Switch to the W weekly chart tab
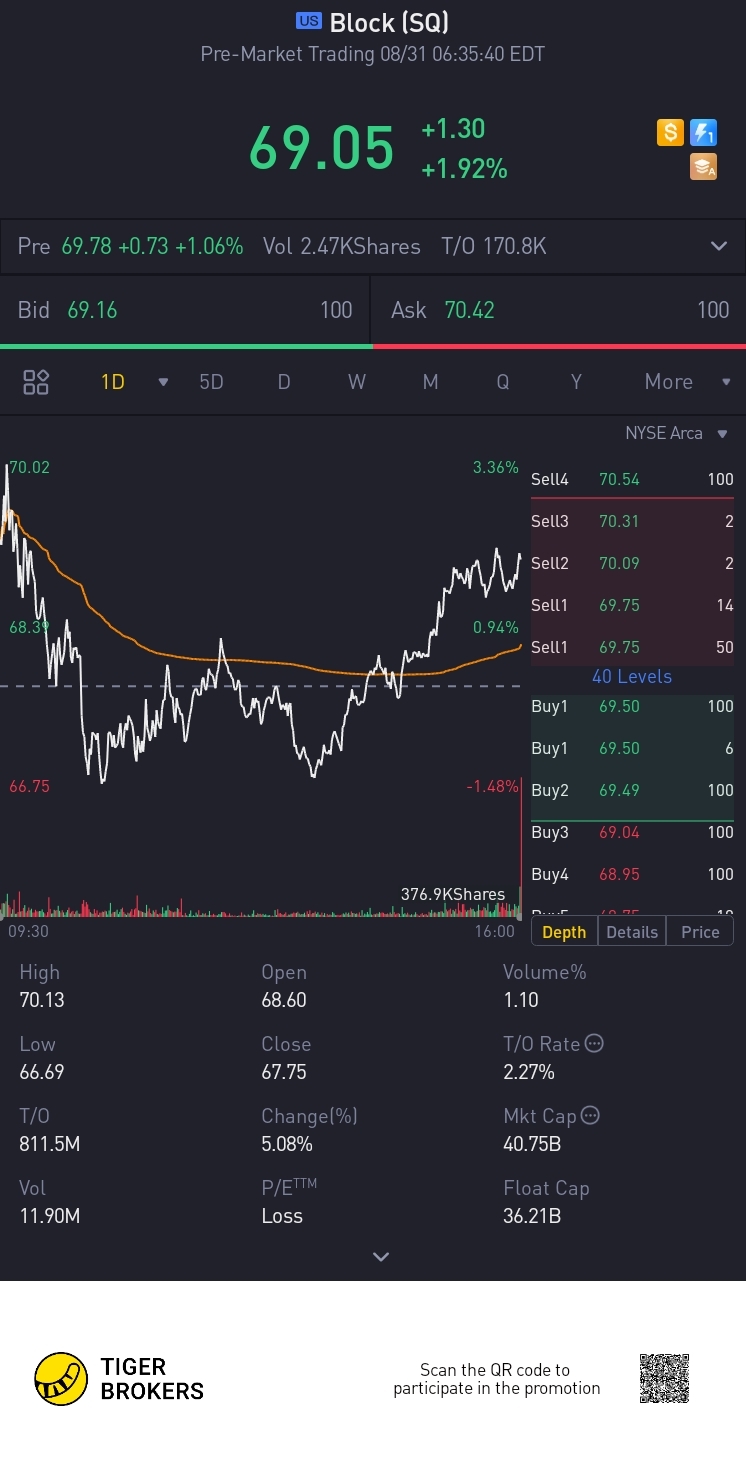 point(357,382)
